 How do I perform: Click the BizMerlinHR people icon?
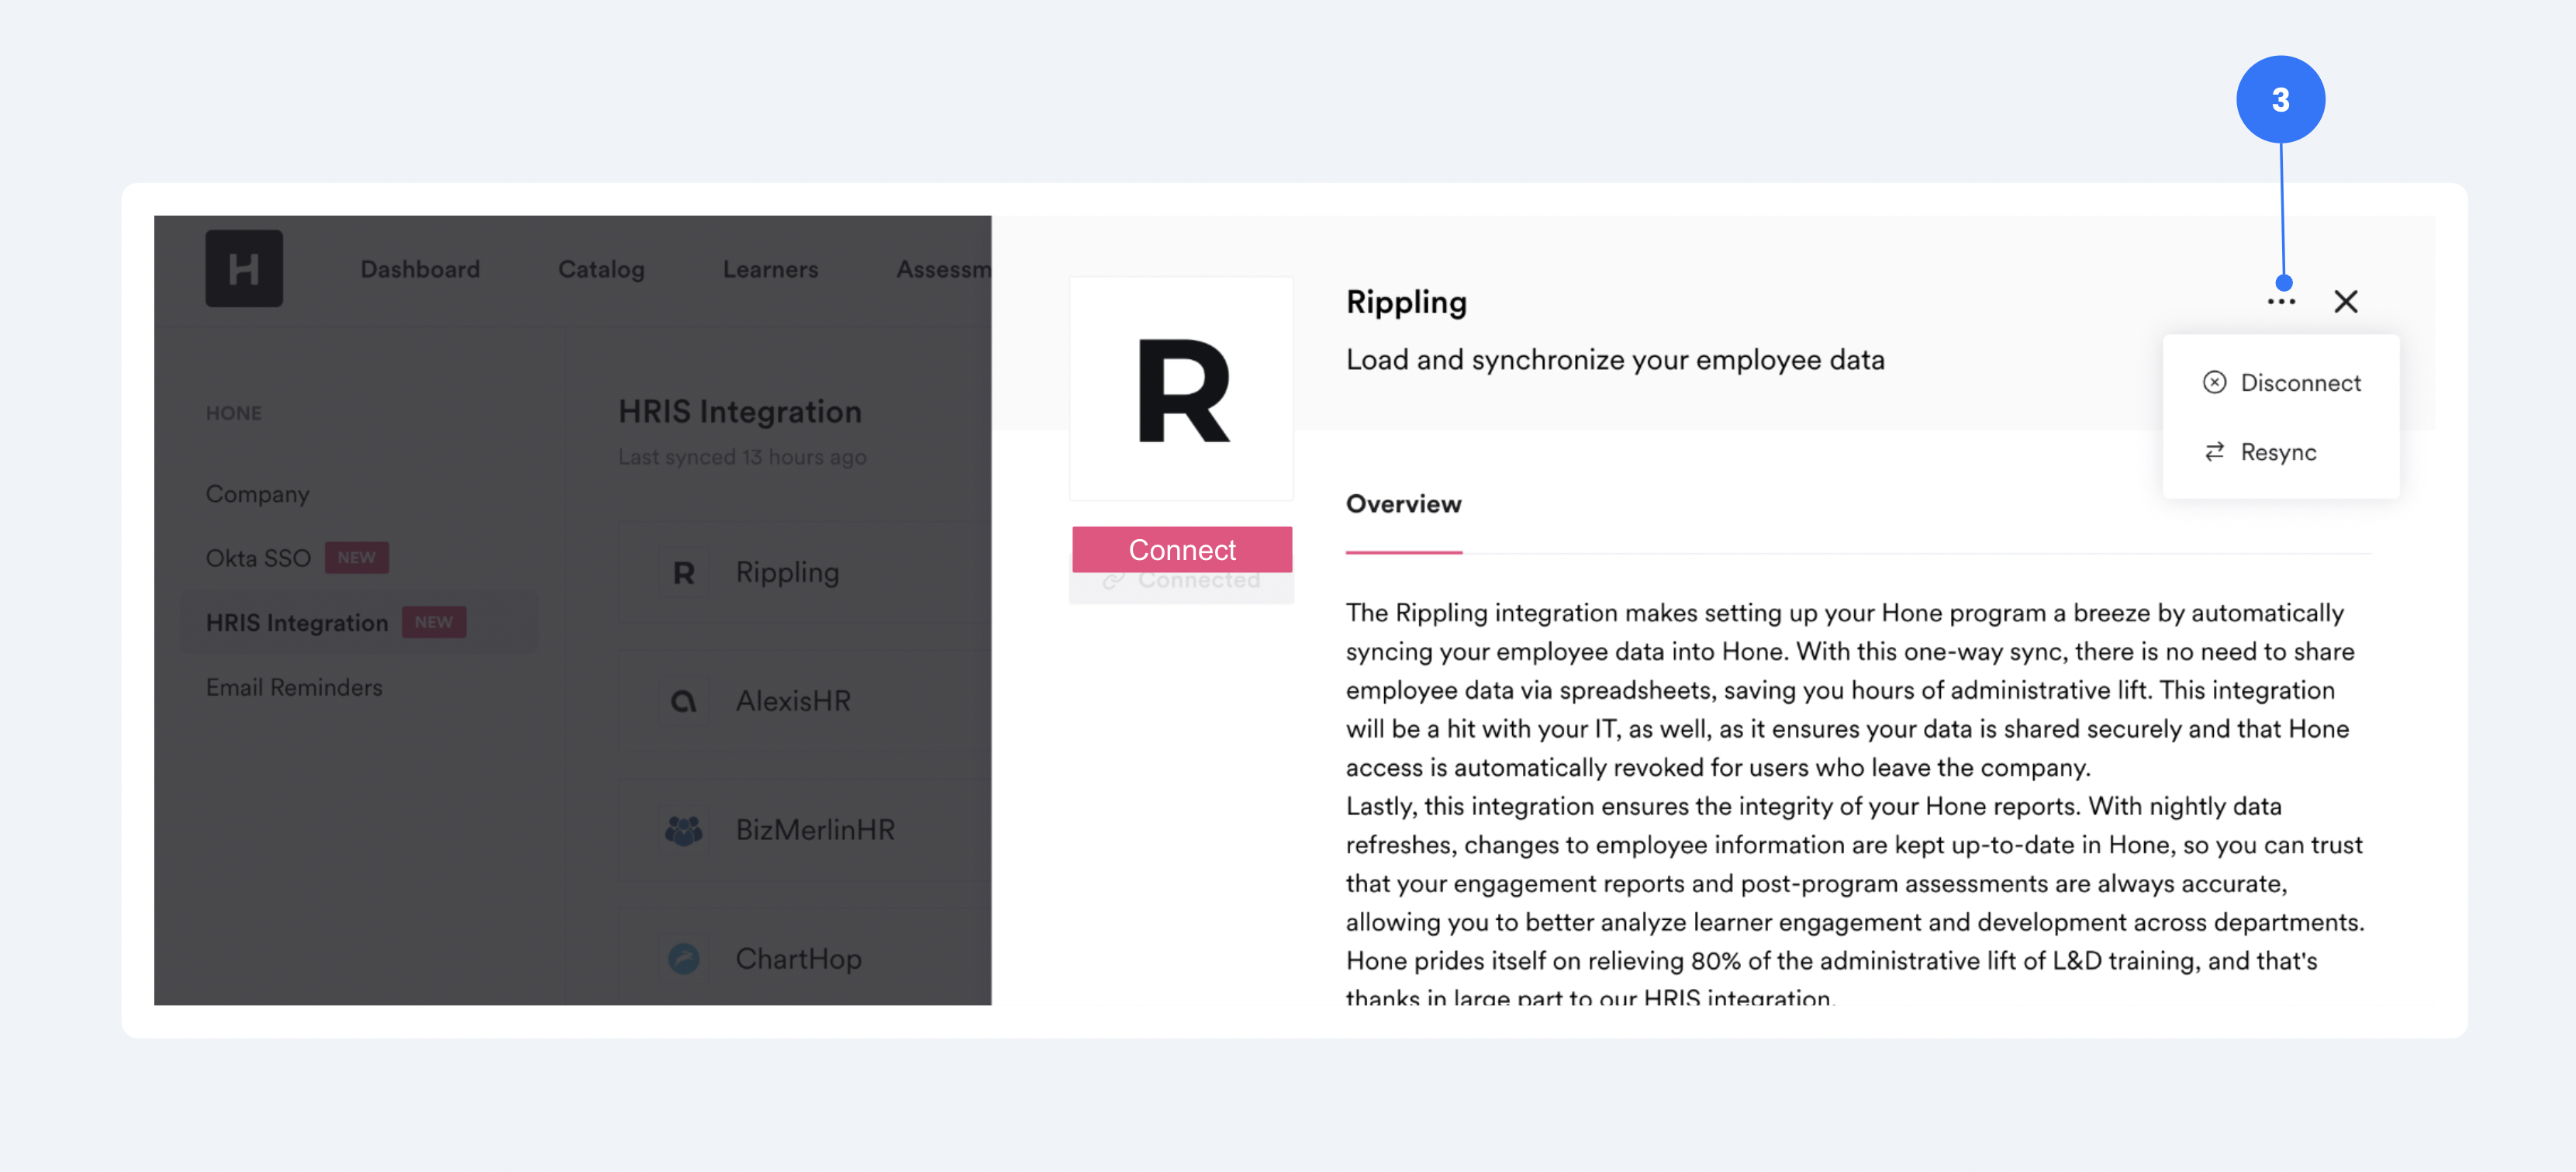coord(684,830)
